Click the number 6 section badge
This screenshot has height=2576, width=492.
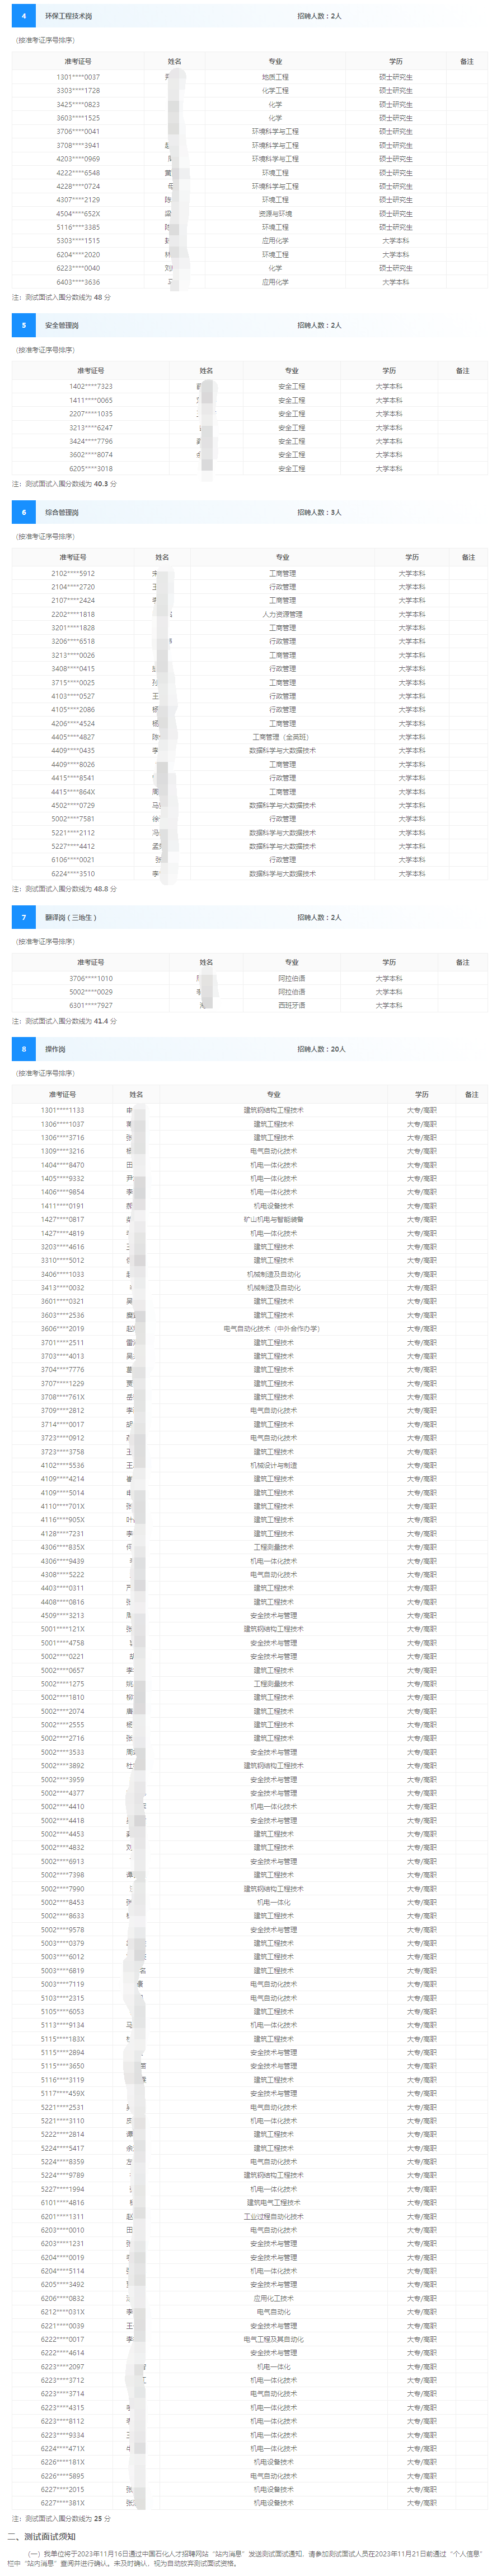pyautogui.click(x=24, y=512)
